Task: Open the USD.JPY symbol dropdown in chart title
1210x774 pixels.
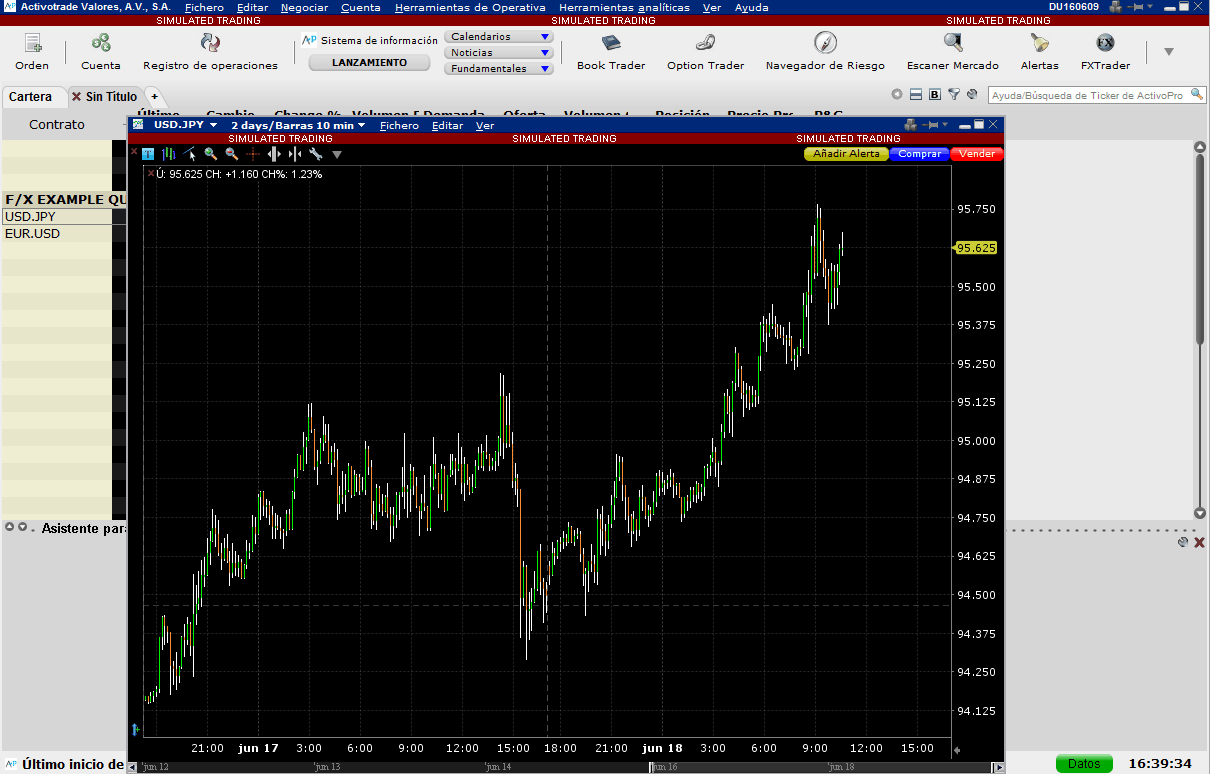Action: tap(214, 125)
